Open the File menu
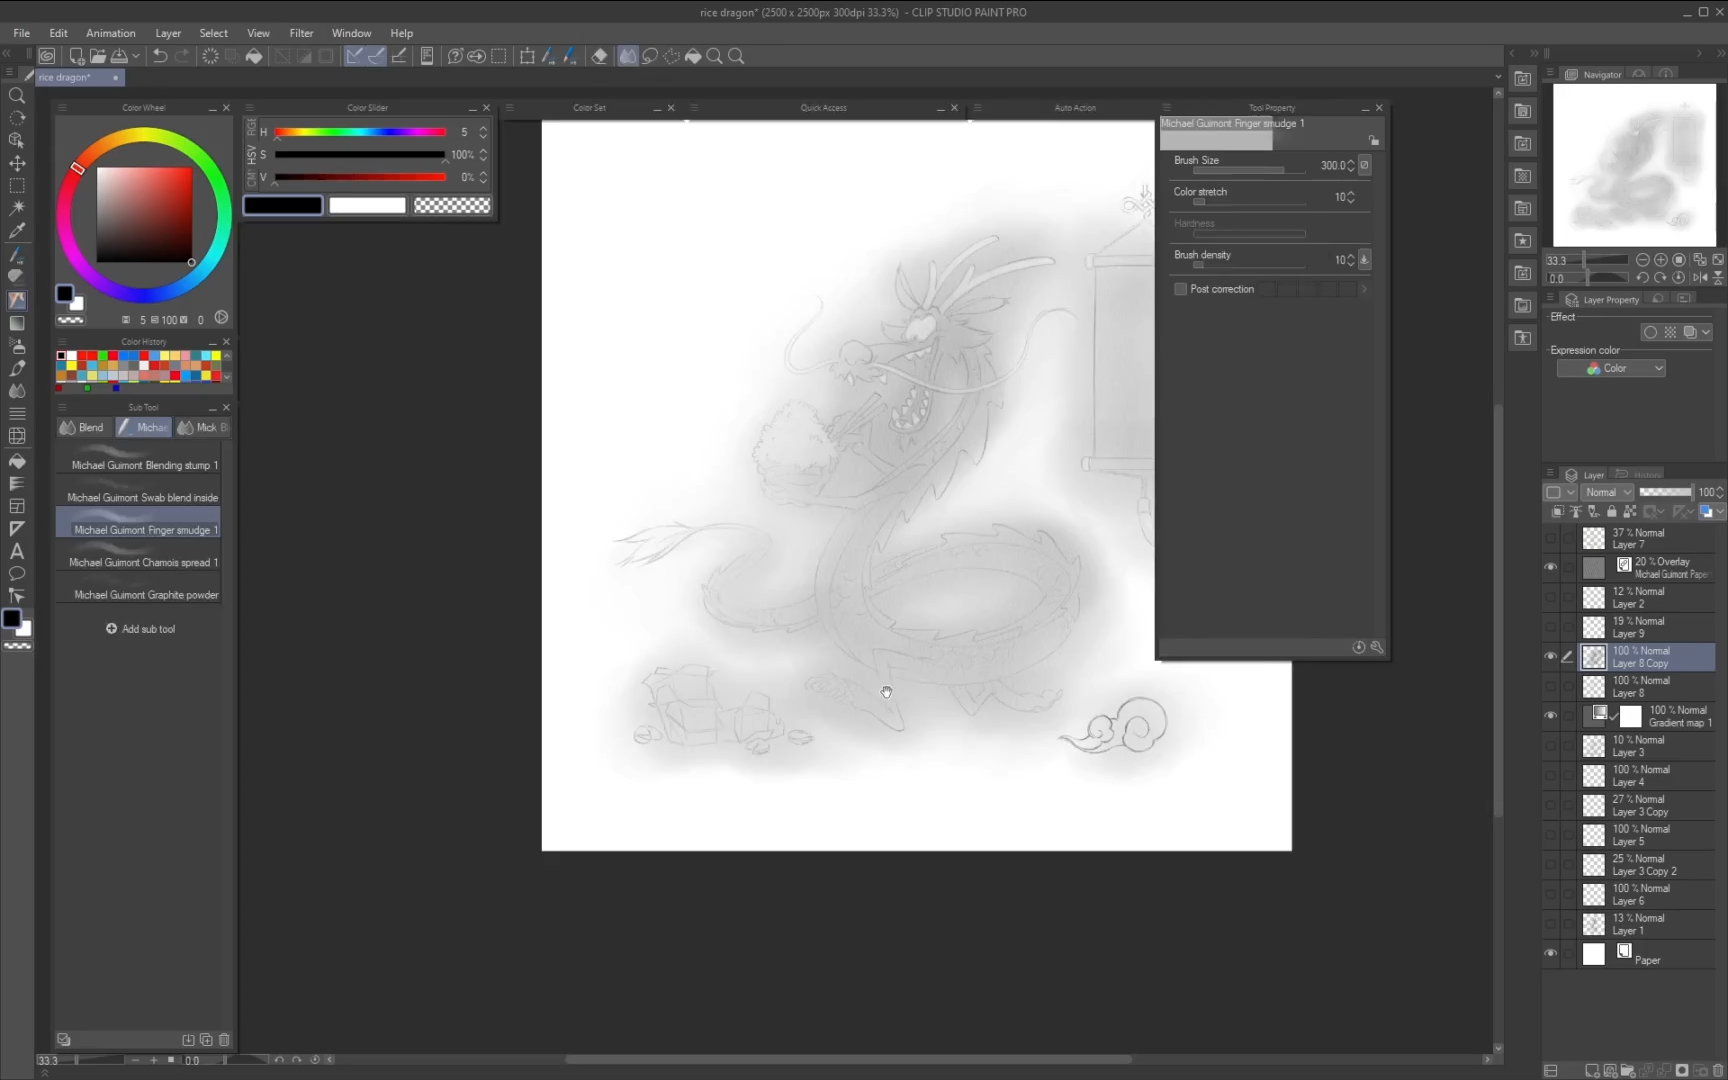This screenshot has height=1080, width=1728. (21, 33)
